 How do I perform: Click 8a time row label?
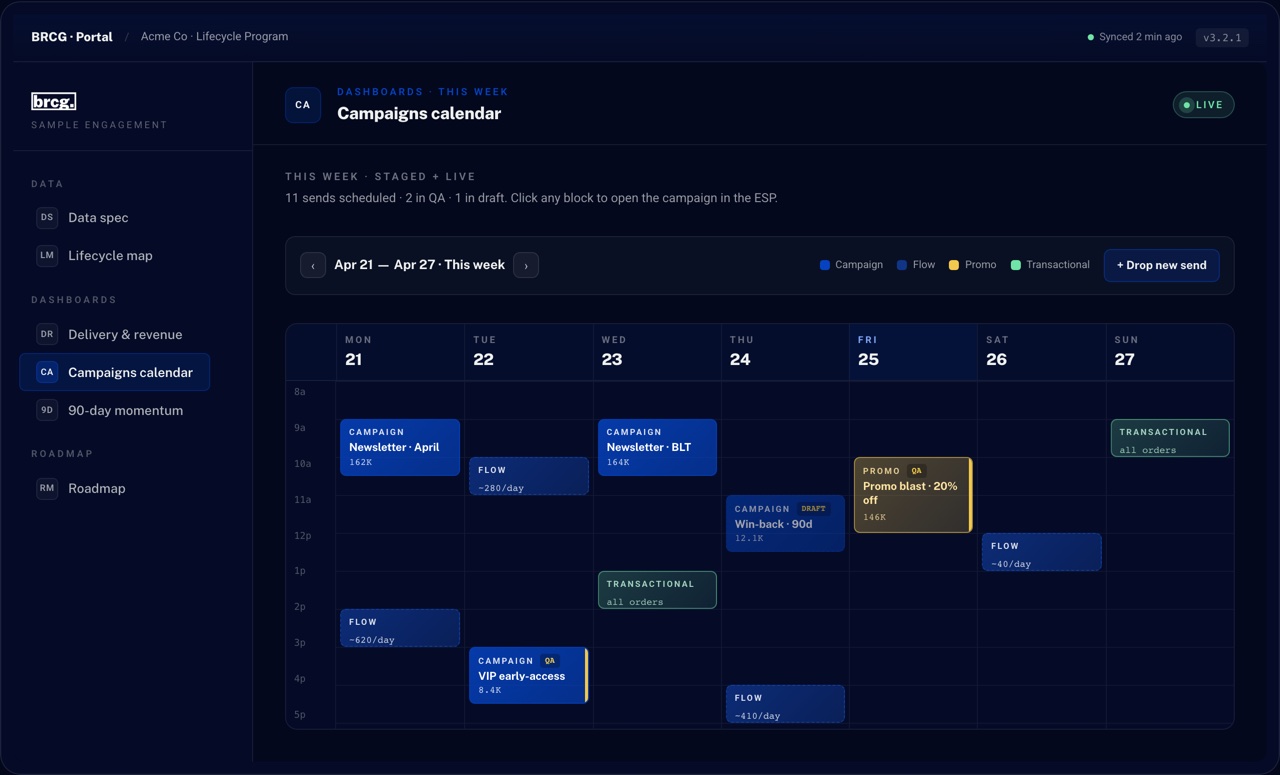[299, 392]
